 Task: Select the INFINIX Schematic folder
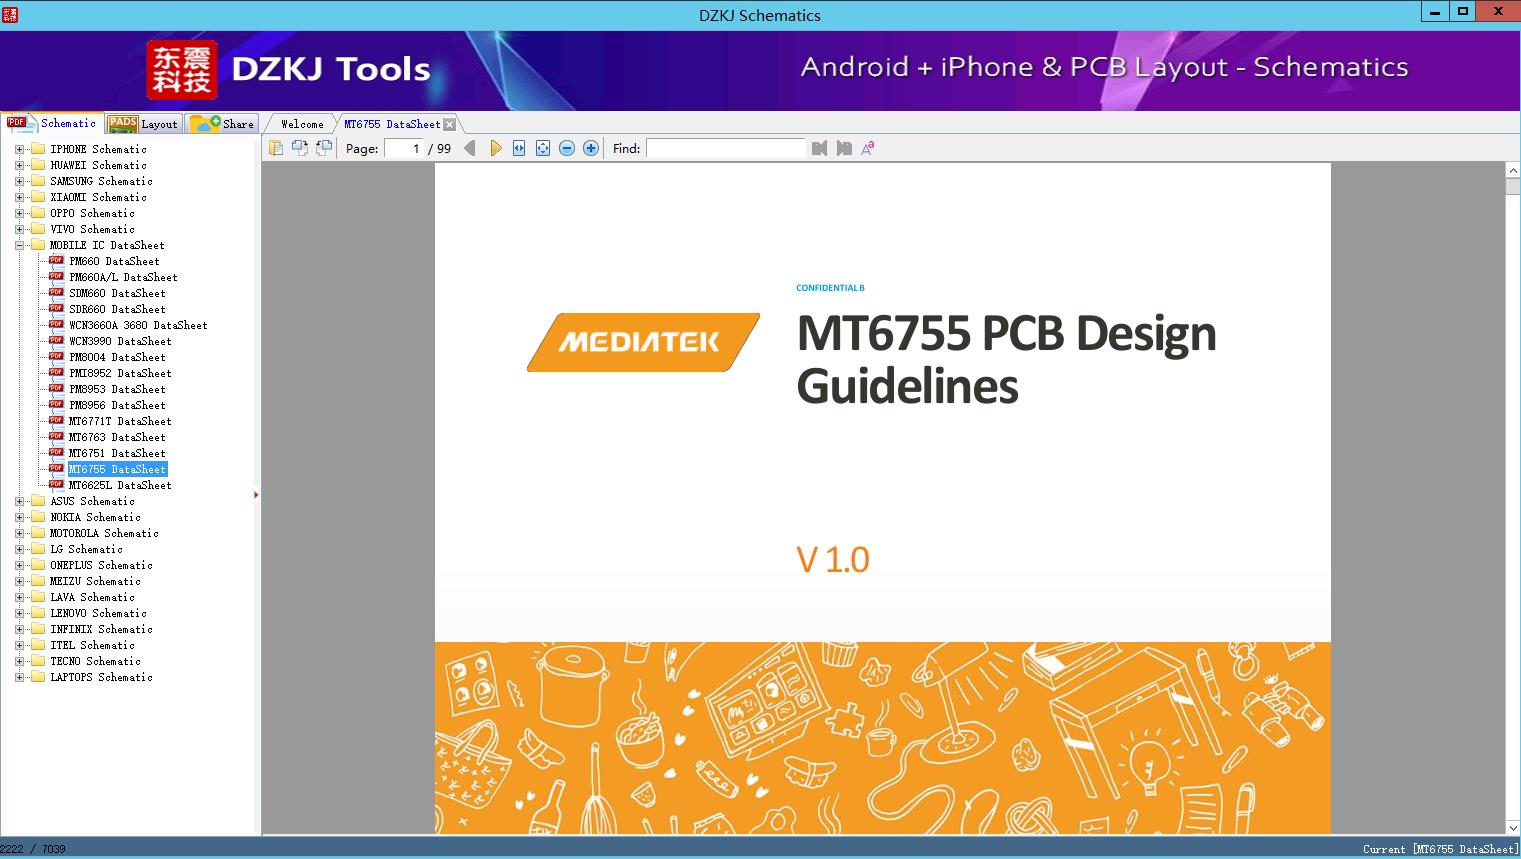pyautogui.click(x=101, y=629)
